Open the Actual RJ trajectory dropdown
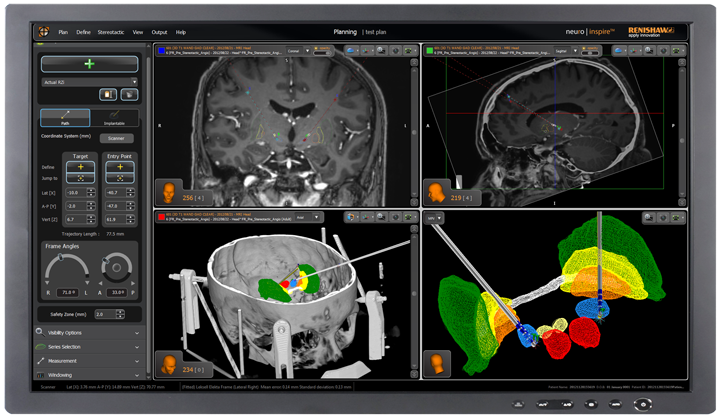Screen dimensions: 720x417 coord(90,82)
